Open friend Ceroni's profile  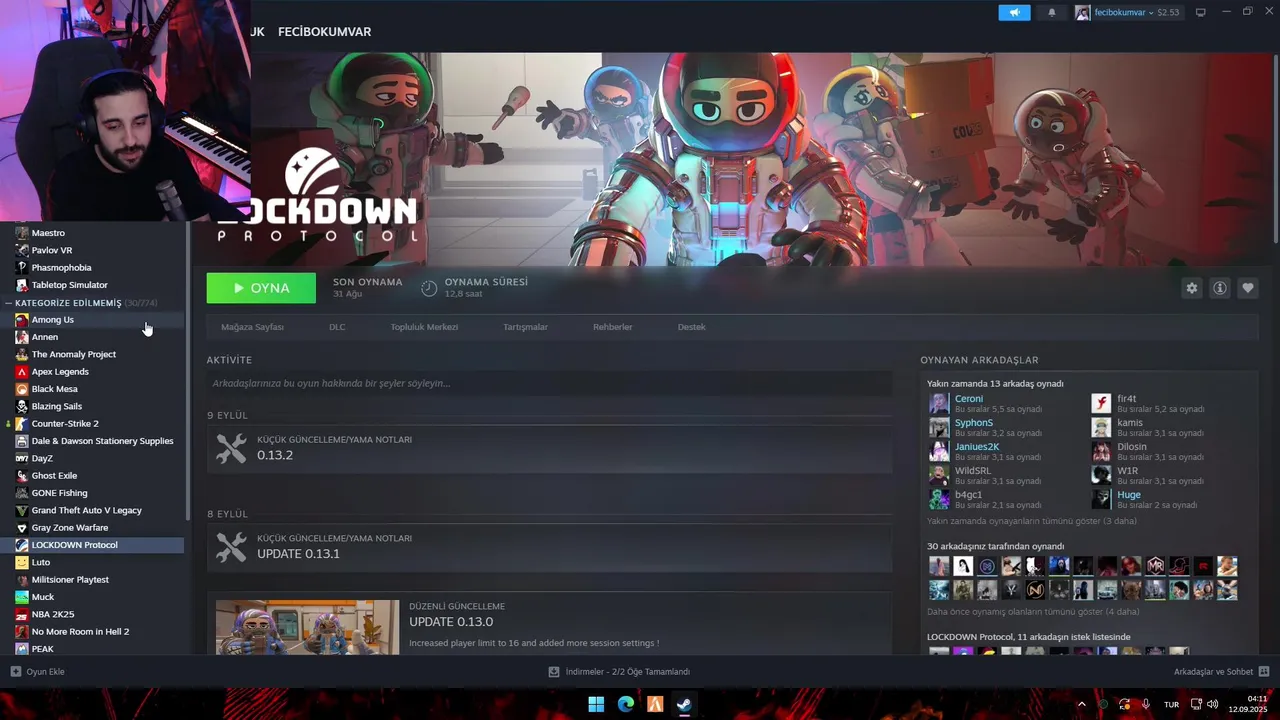pyautogui.click(x=969, y=398)
